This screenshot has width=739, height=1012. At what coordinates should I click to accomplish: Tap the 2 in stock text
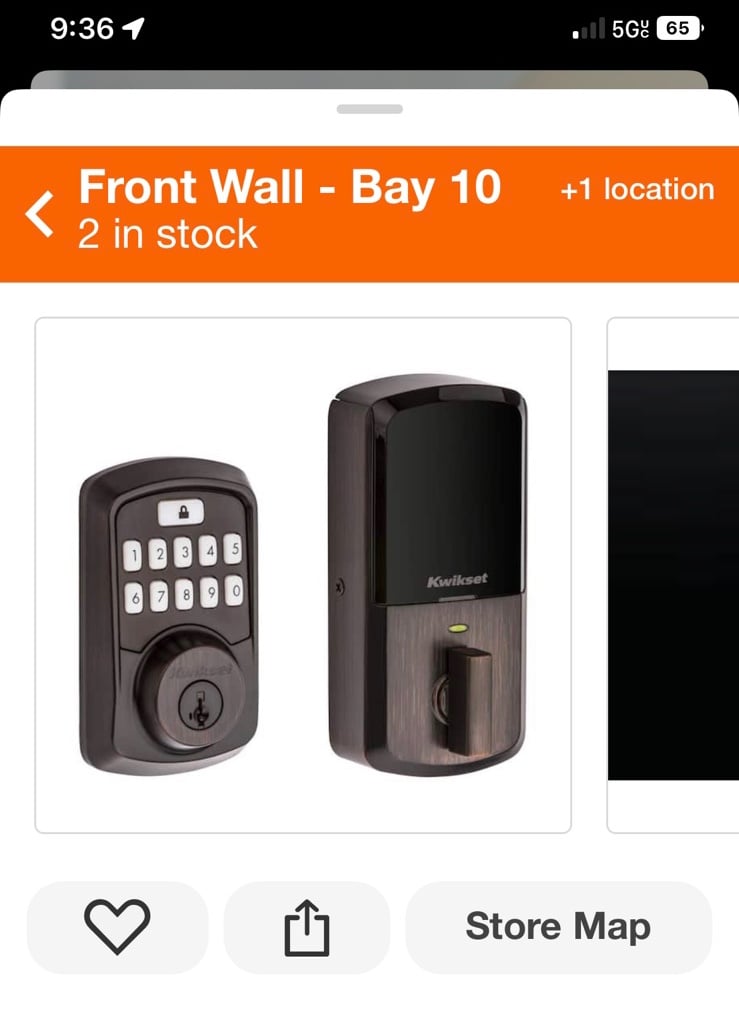(167, 234)
